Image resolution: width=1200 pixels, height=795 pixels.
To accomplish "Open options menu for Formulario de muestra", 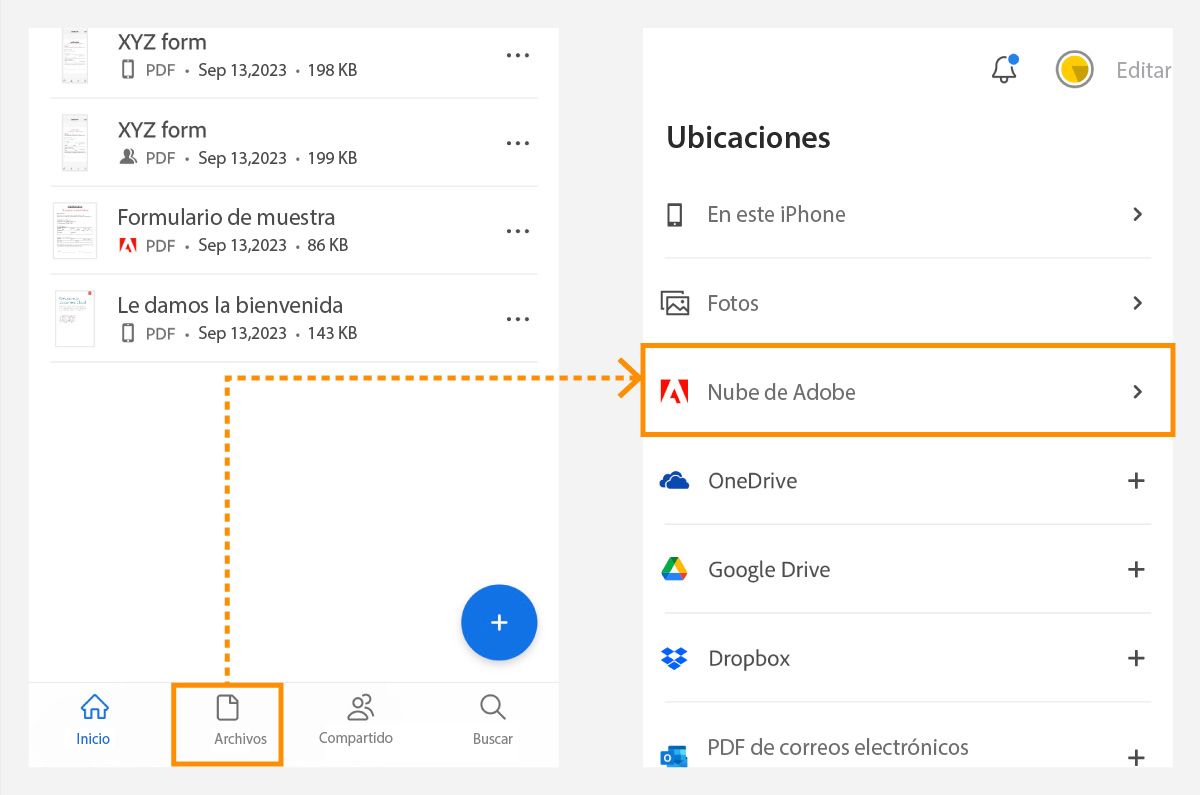I will (x=518, y=231).
